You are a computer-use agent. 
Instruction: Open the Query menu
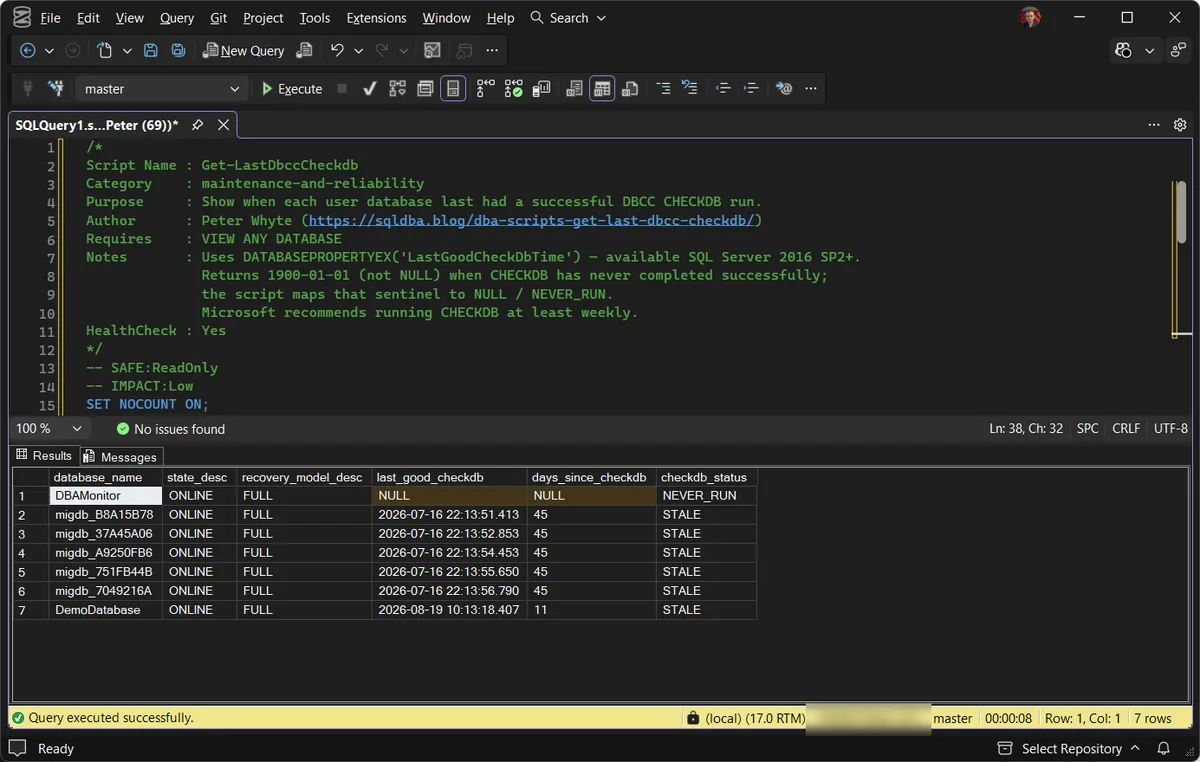tap(177, 18)
